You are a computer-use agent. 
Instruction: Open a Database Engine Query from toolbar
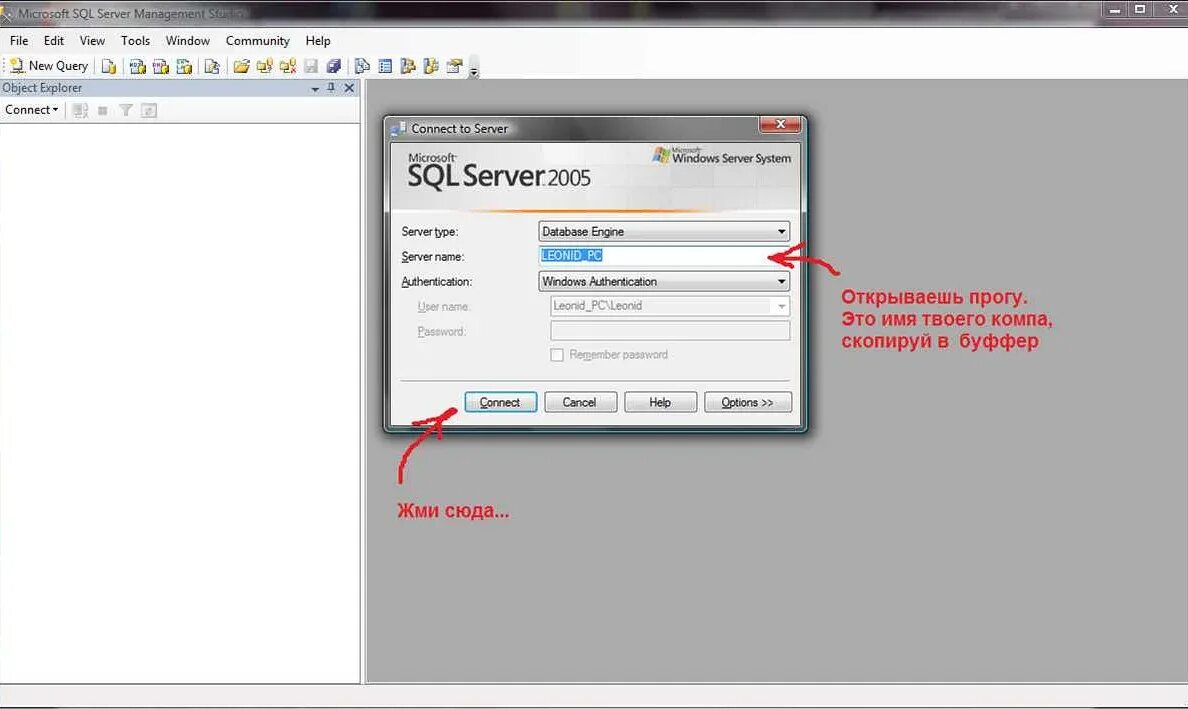click(x=109, y=67)
